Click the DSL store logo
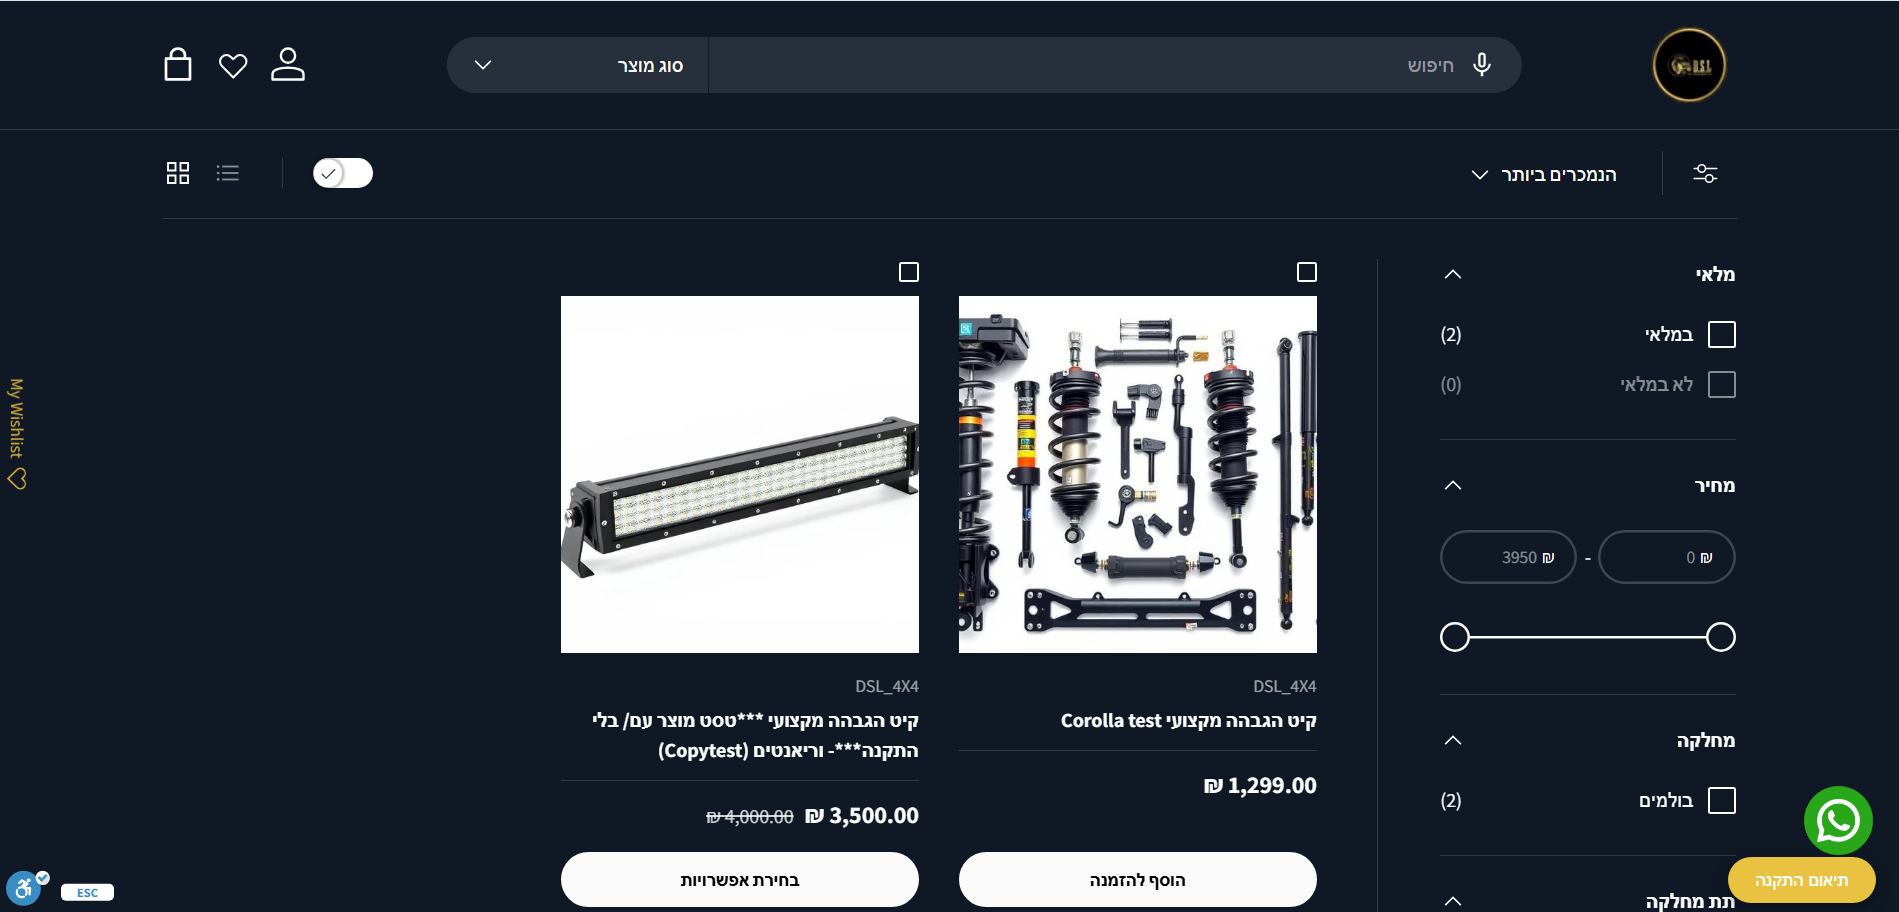 (x=1689, y=65)
